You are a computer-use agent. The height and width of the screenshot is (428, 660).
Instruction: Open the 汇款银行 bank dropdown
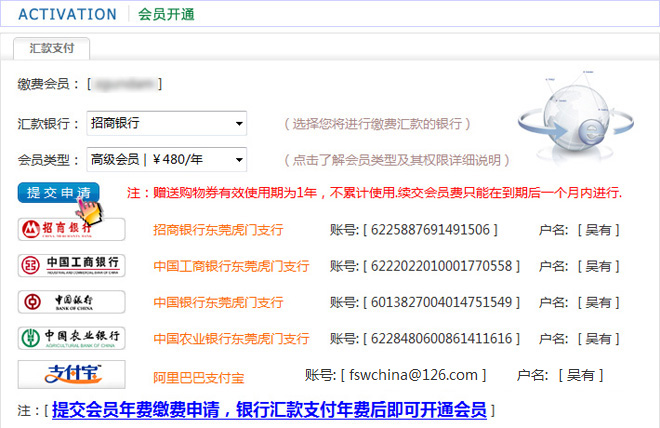(x=166, y=123)
